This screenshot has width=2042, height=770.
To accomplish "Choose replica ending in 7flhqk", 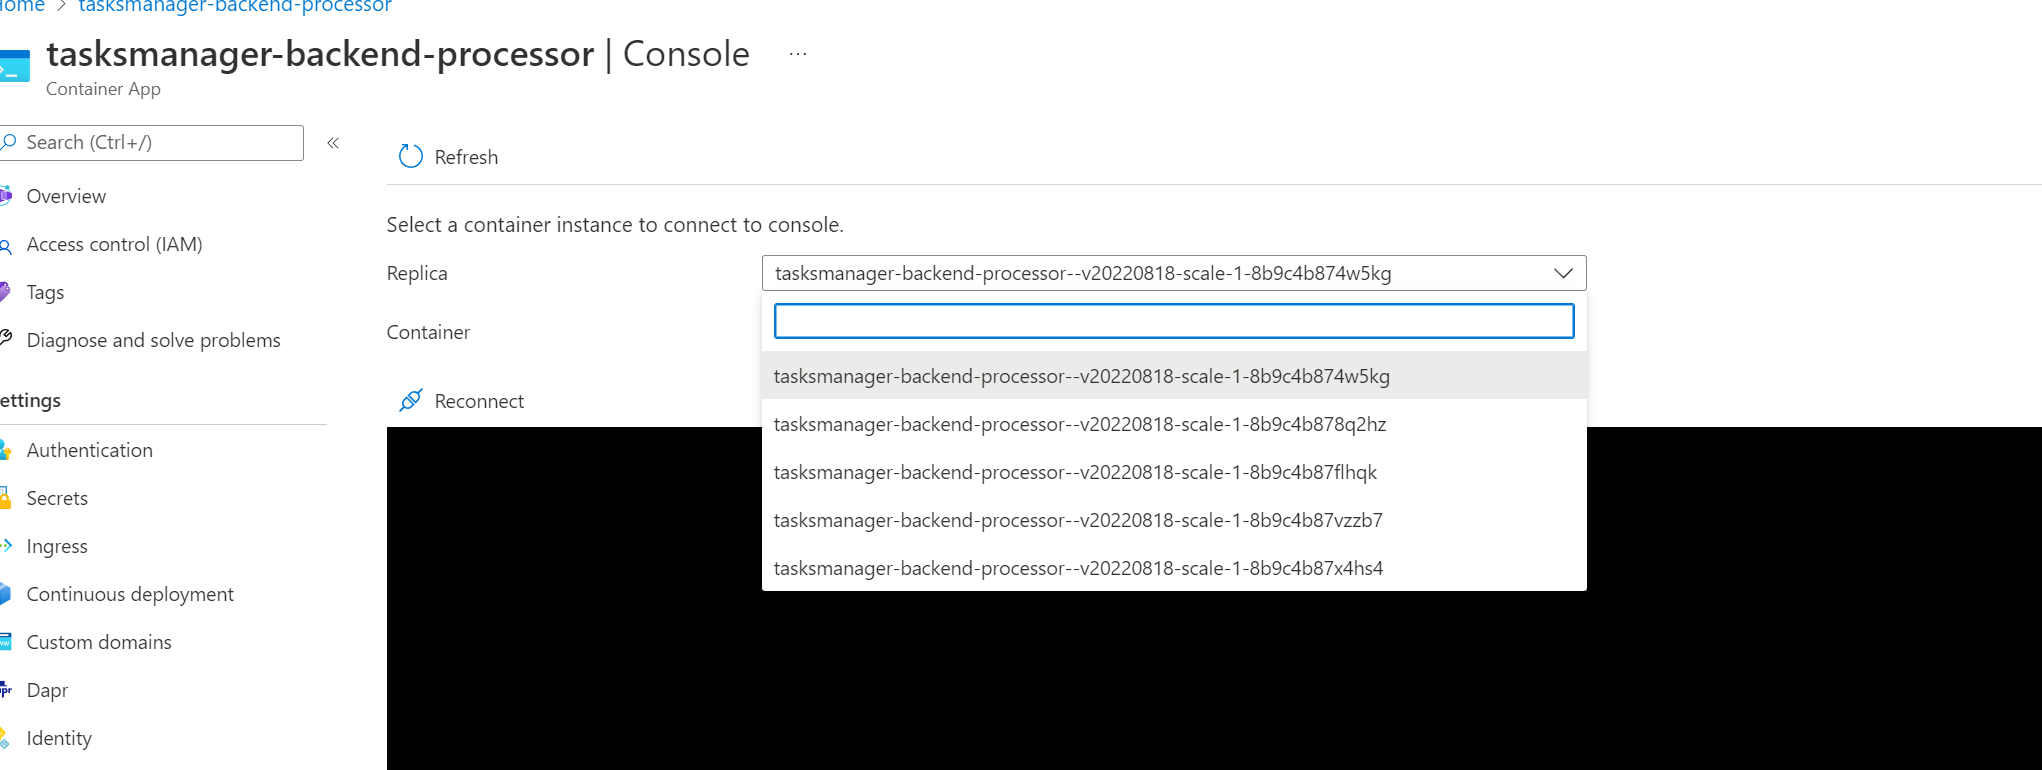I will [x=1075, y=472].
